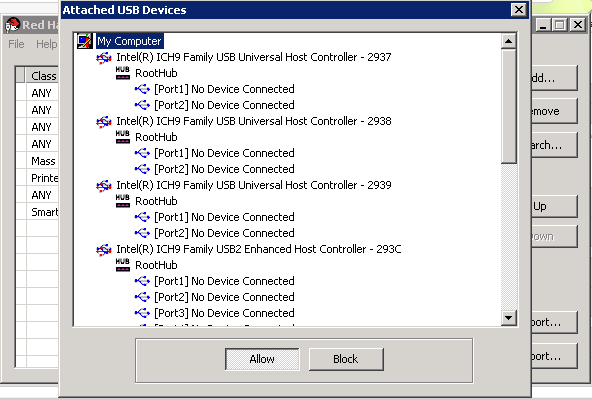Click the Add... button in background window
592x400 pixels.
(554, 78)
